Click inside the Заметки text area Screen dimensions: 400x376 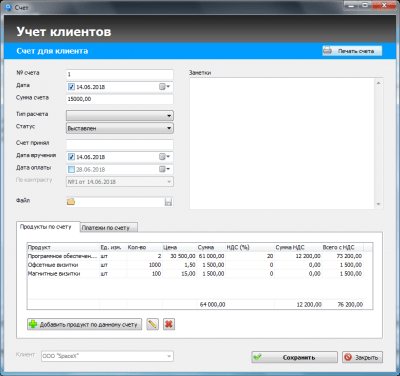282,143
